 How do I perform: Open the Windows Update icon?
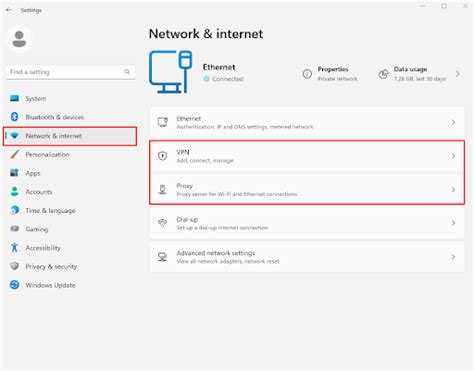click(x=14, y=285)
